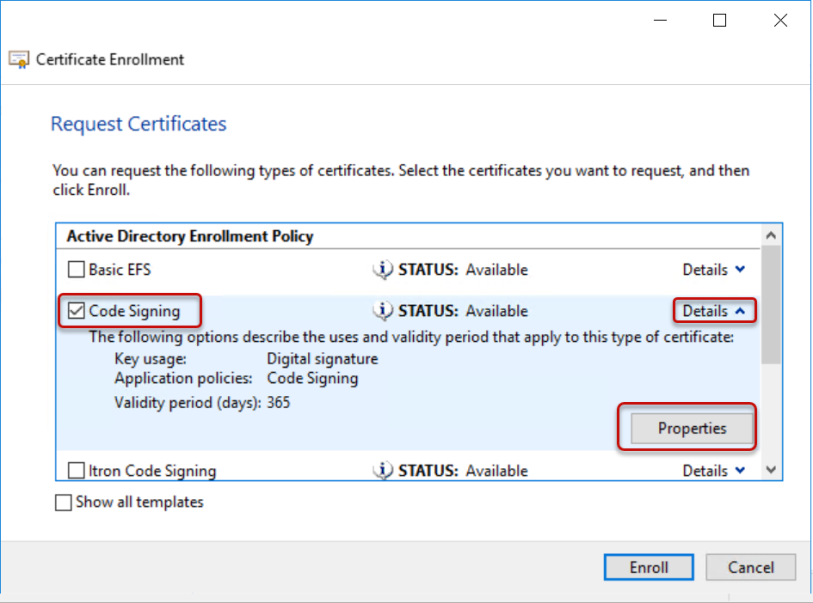Close the Certificate Enrollment dialog

(779, 20)
